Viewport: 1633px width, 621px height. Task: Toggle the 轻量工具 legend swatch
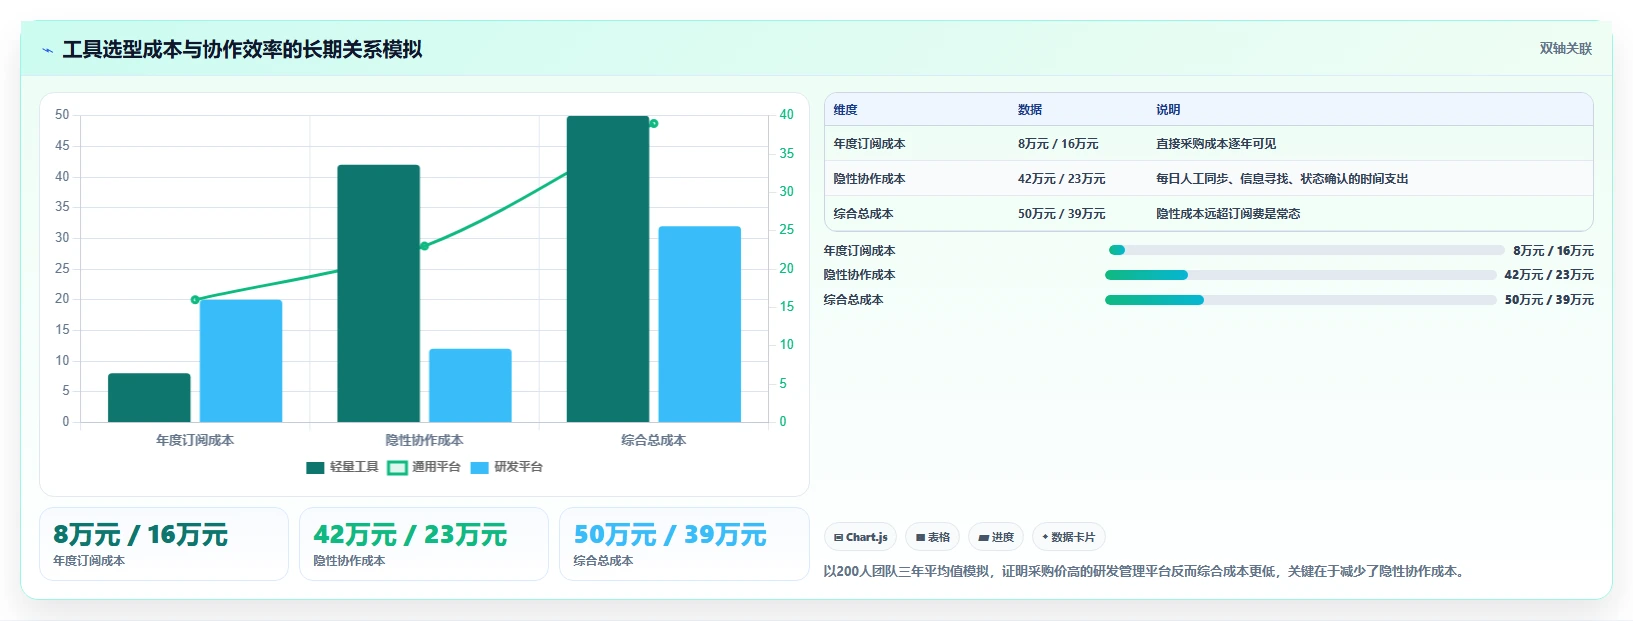coord(315,467)
